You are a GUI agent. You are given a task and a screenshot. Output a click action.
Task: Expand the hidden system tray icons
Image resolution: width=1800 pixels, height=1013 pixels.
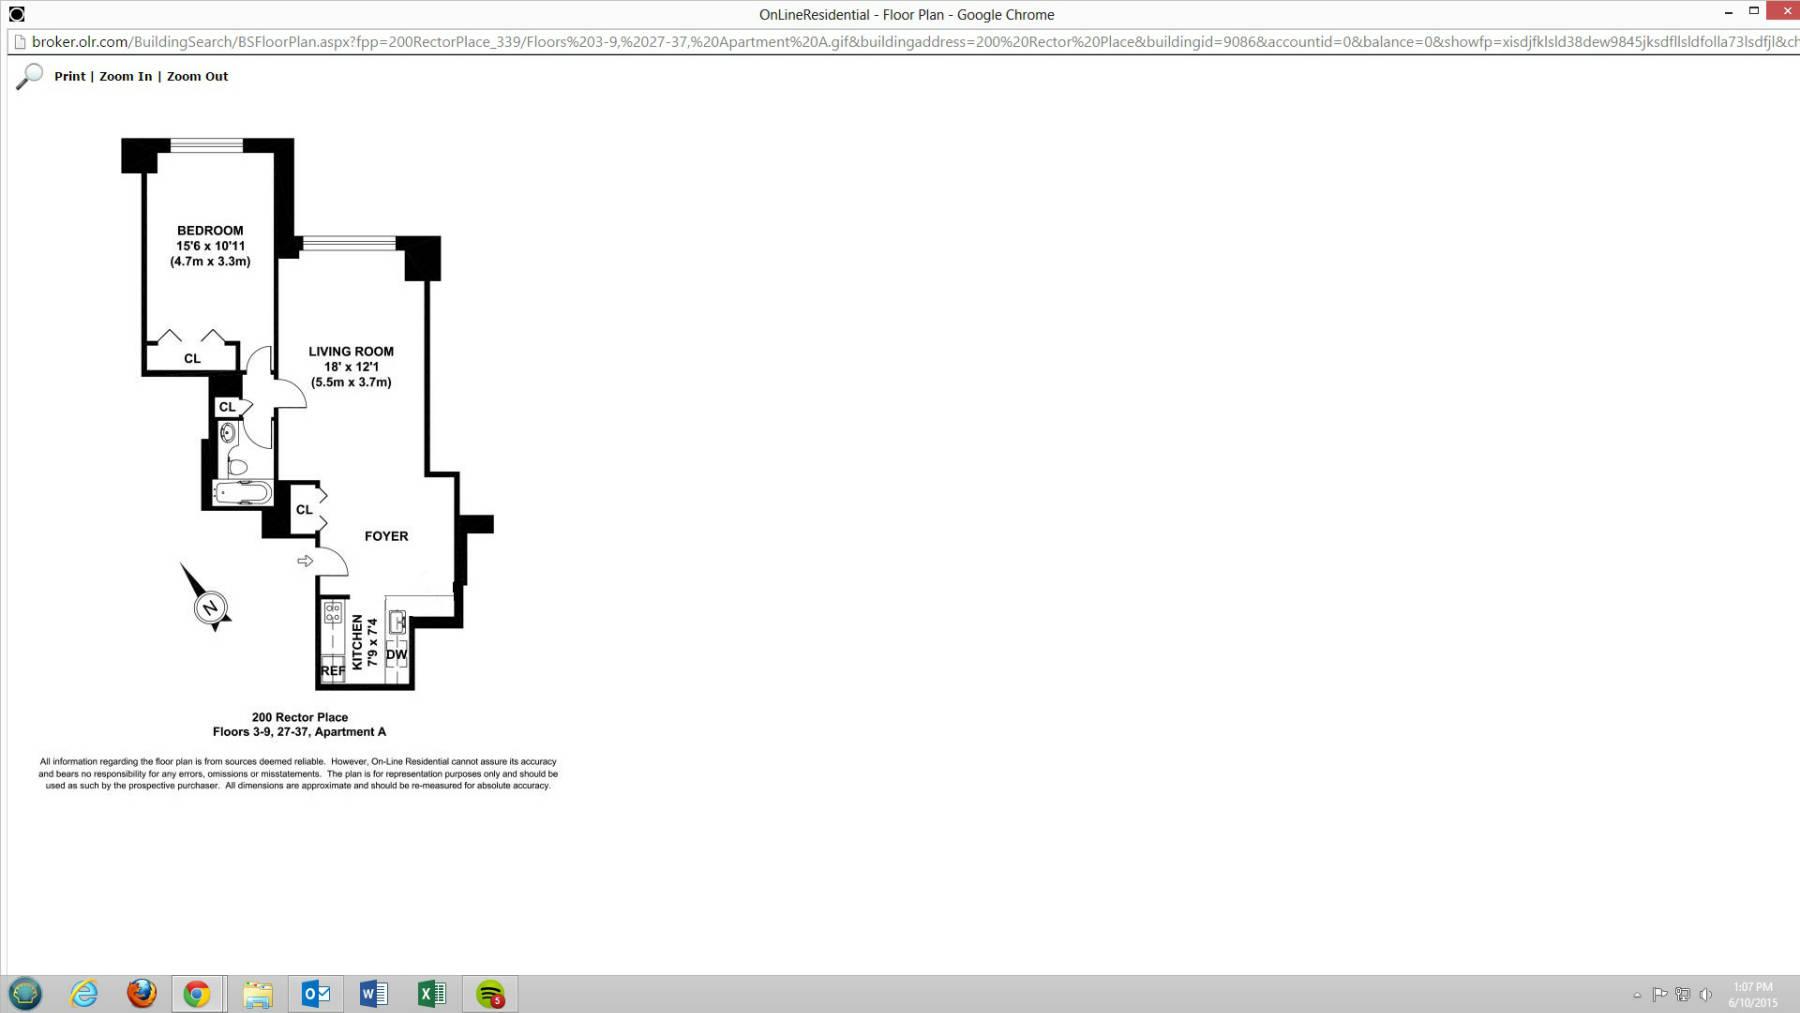tap(1637, 995)
